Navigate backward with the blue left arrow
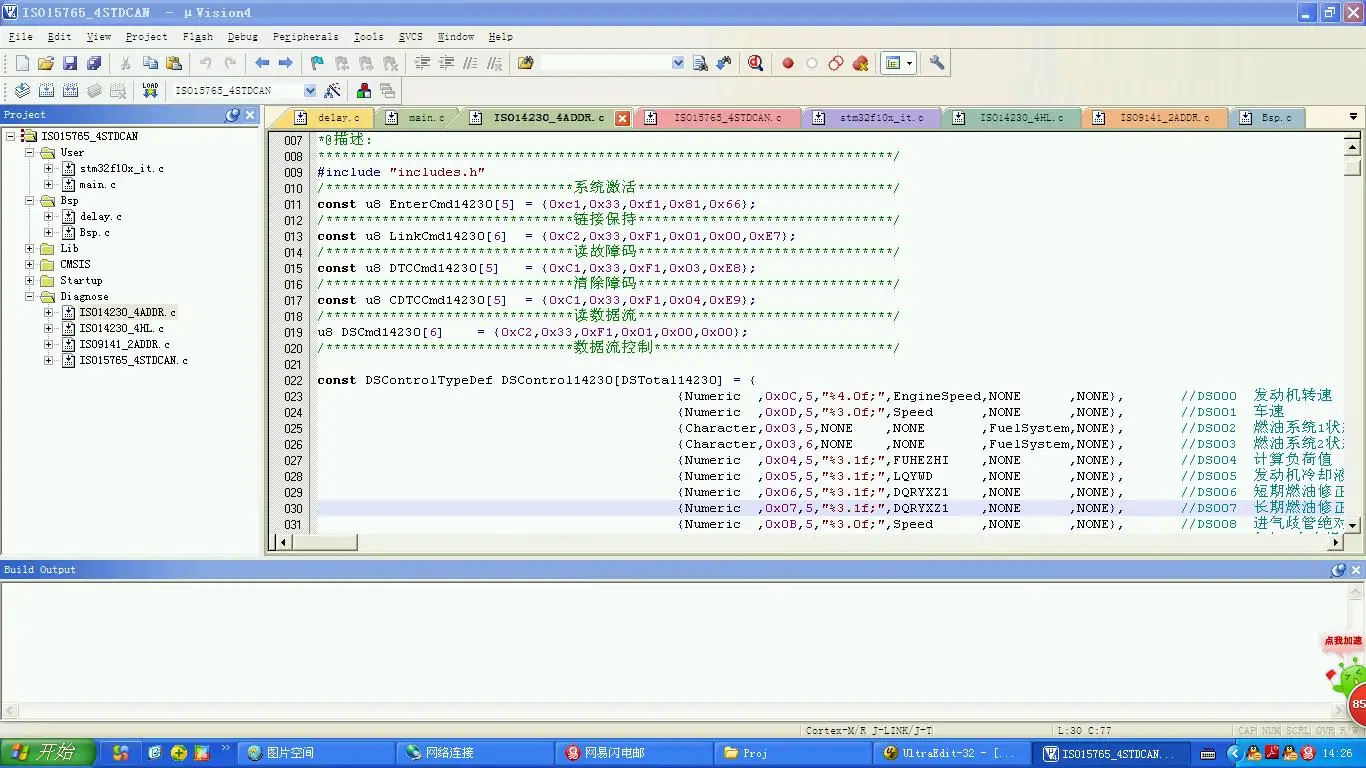The height and width of the screenshot is (768, 1366). 262,63
